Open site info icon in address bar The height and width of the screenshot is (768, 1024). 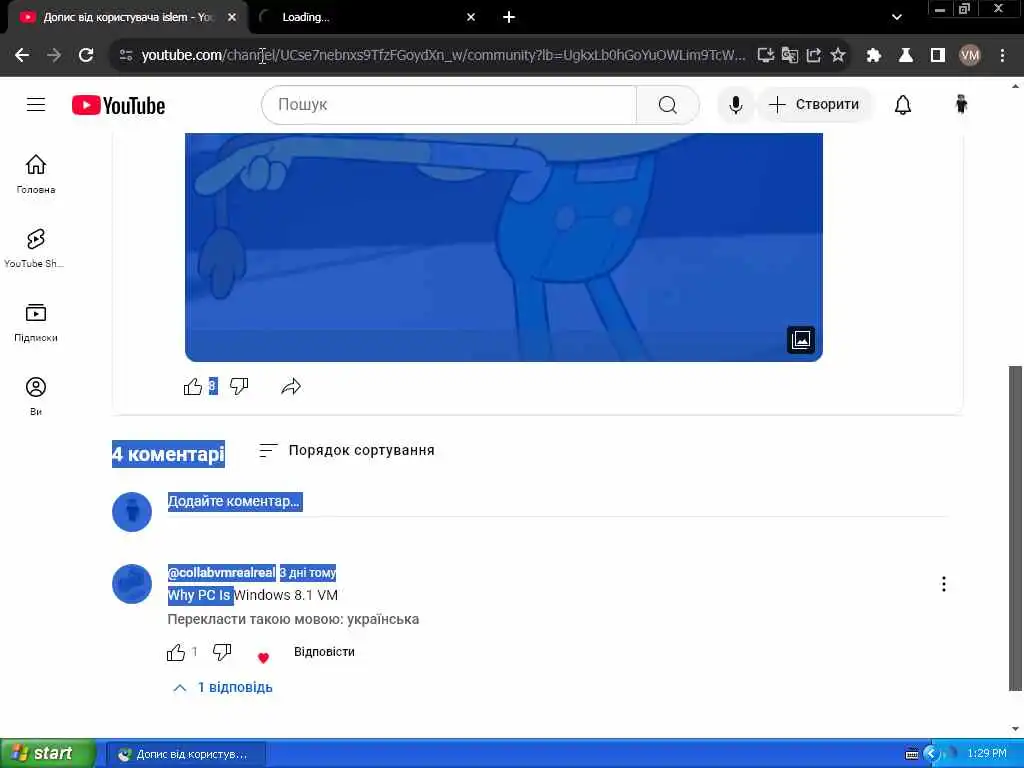click(126, 56)
